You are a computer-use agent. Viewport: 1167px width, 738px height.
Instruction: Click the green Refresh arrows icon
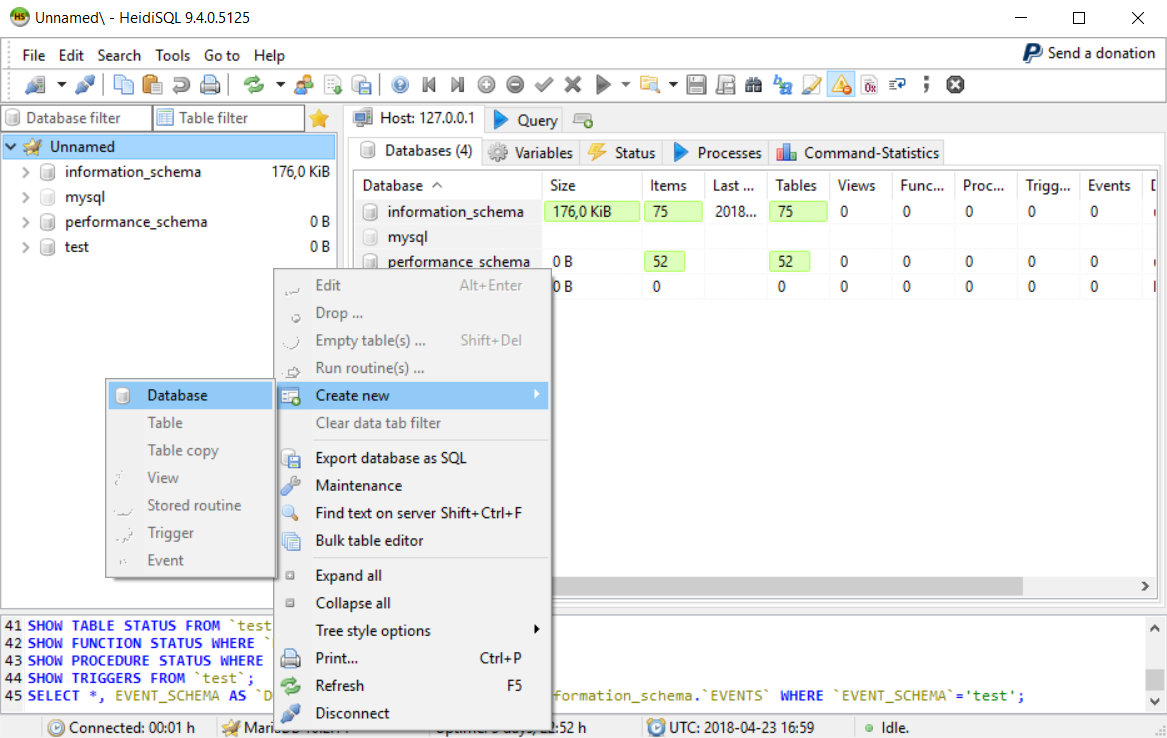click(254, 85)
